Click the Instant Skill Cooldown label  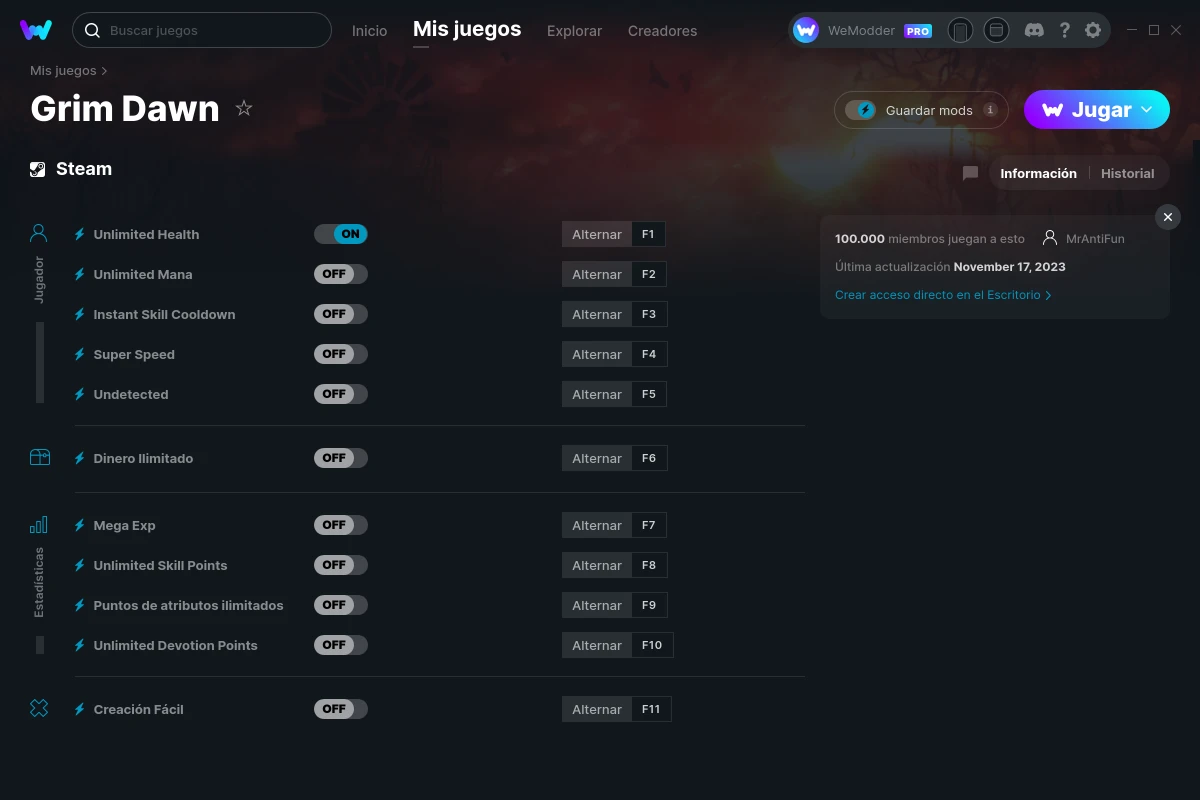tap(164, 314)
